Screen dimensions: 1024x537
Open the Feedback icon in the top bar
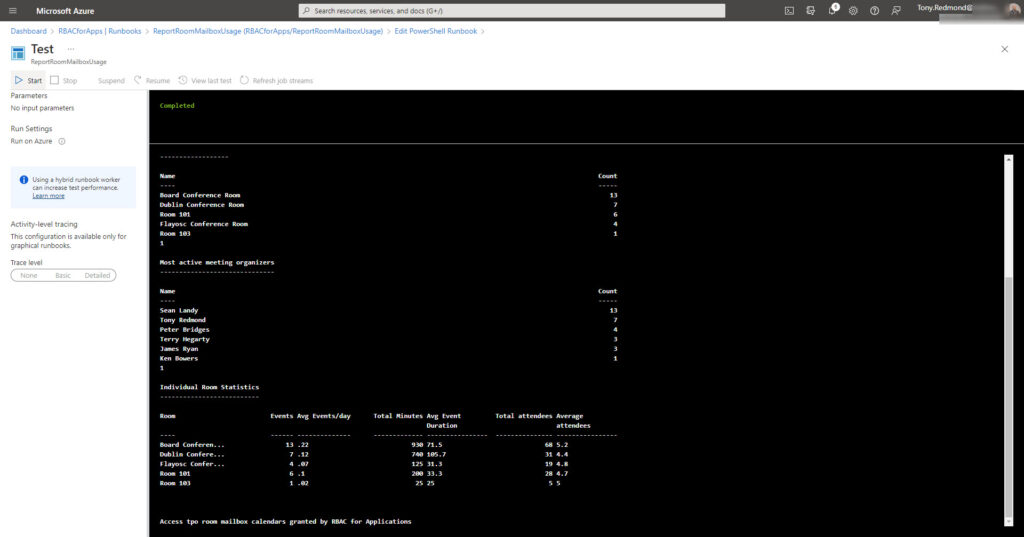[896, 10]
